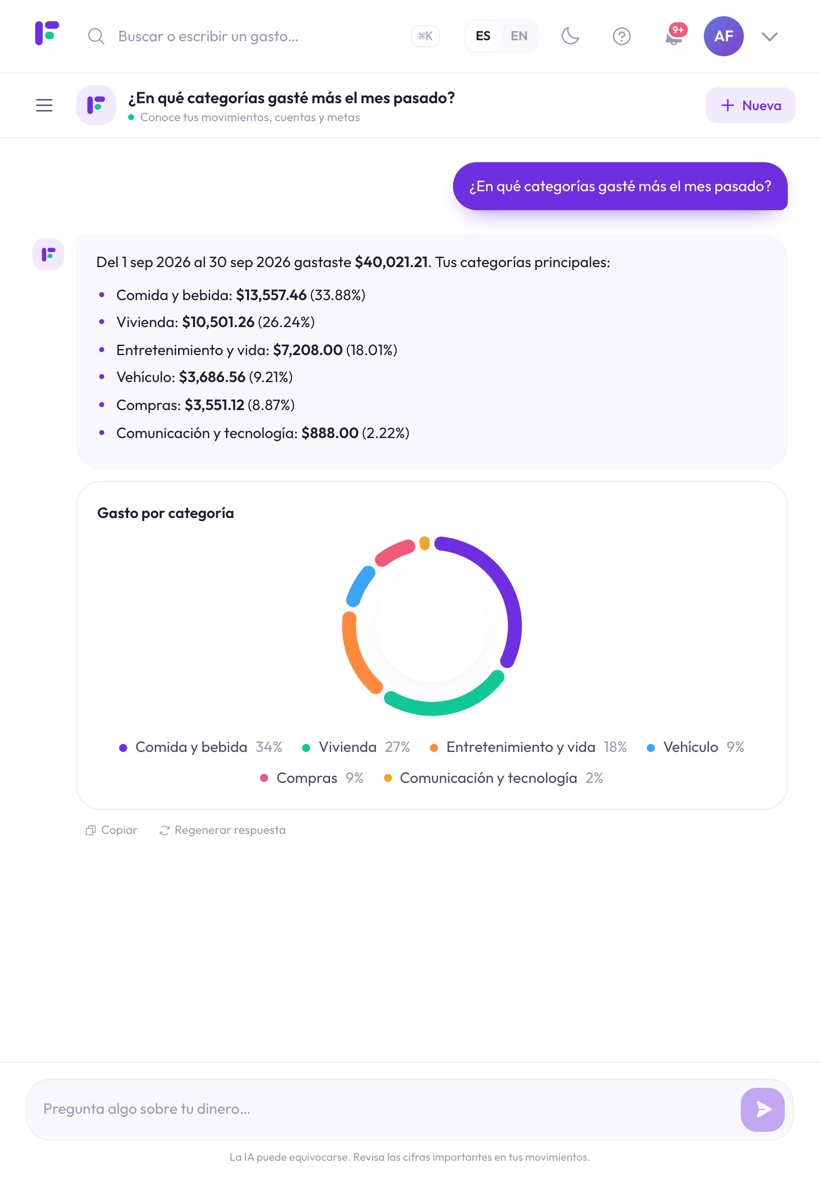
Task: Open the help question mark icon
Action: (621, 36)
